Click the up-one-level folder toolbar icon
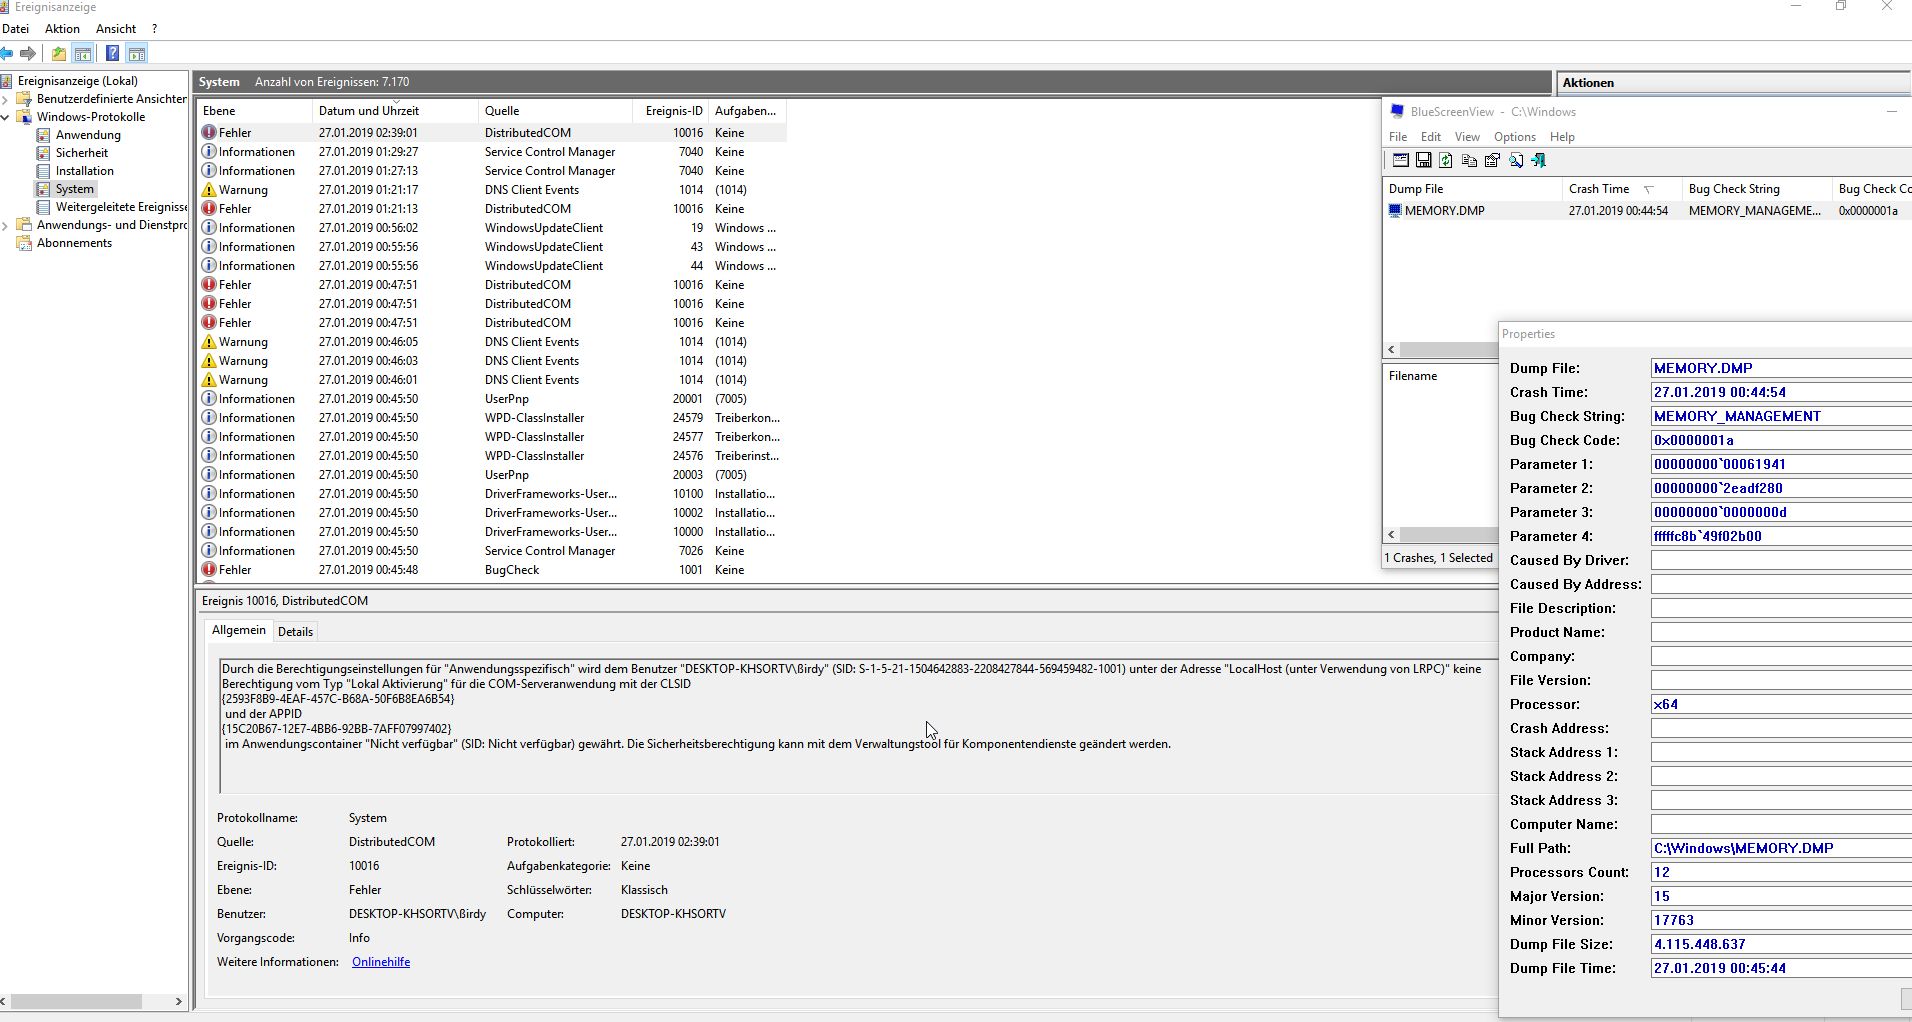Screen dimensions: 1912x1022 59,53
